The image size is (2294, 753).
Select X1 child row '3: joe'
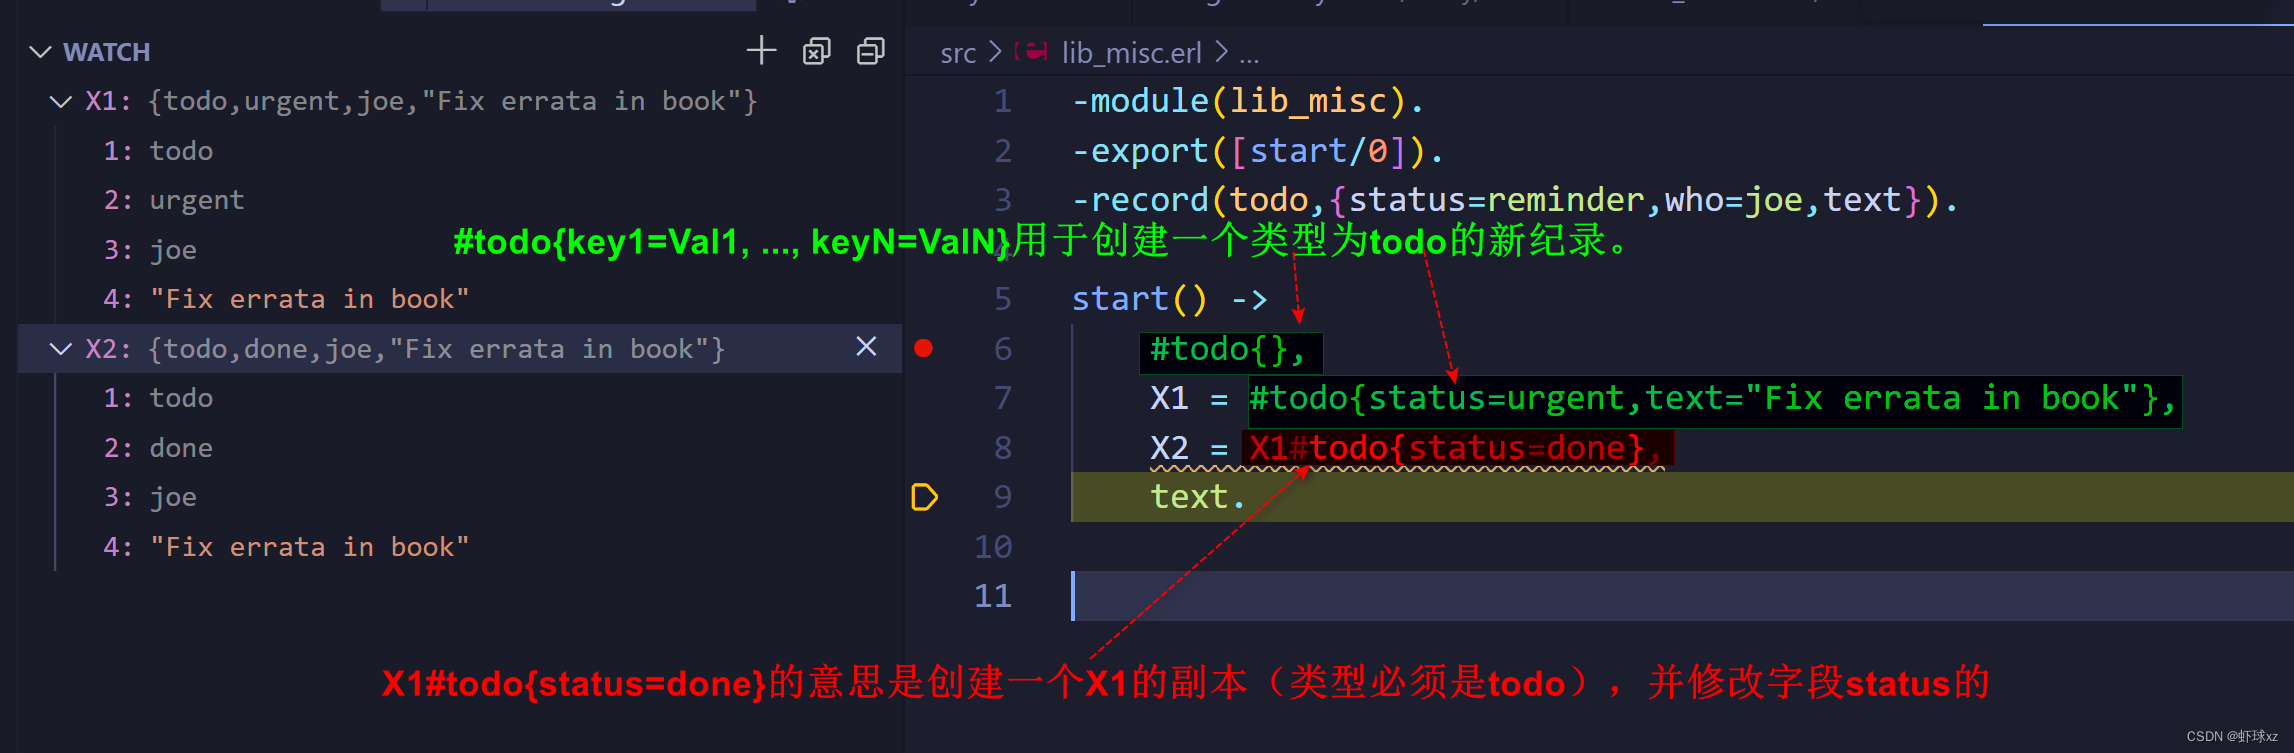pyautogui.click(x=460, y=250)
